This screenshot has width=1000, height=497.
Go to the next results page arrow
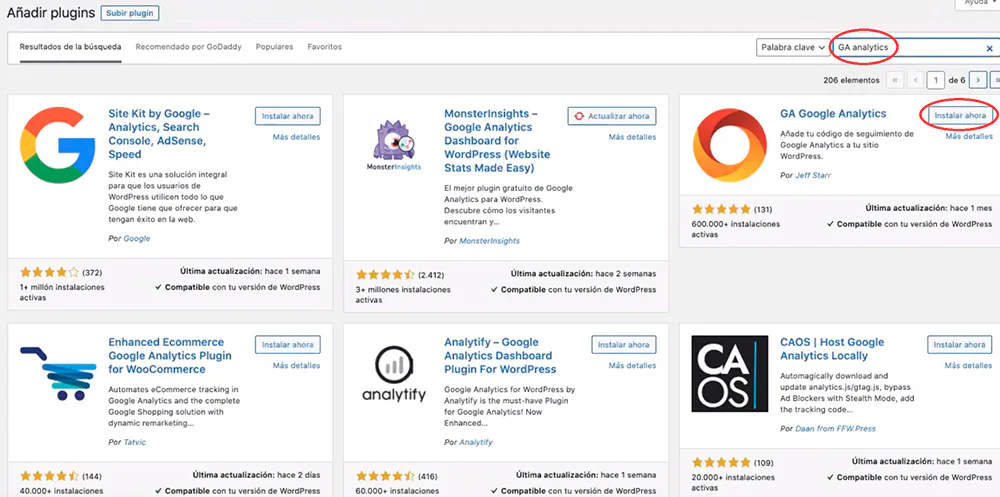click(978, 80)
